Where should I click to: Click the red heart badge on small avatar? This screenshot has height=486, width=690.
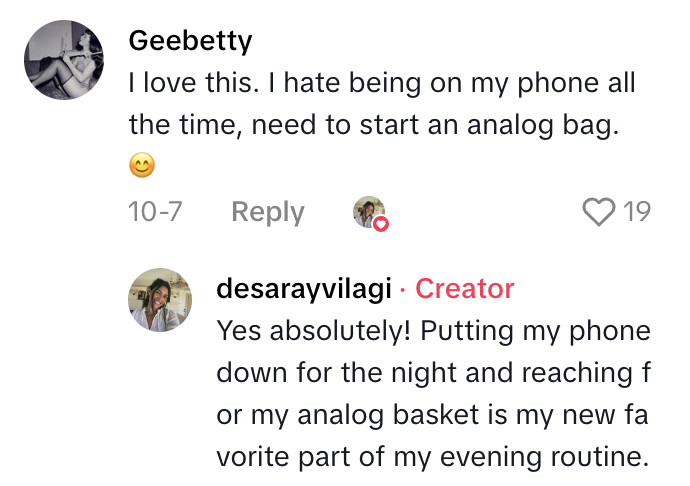point(381,224)
